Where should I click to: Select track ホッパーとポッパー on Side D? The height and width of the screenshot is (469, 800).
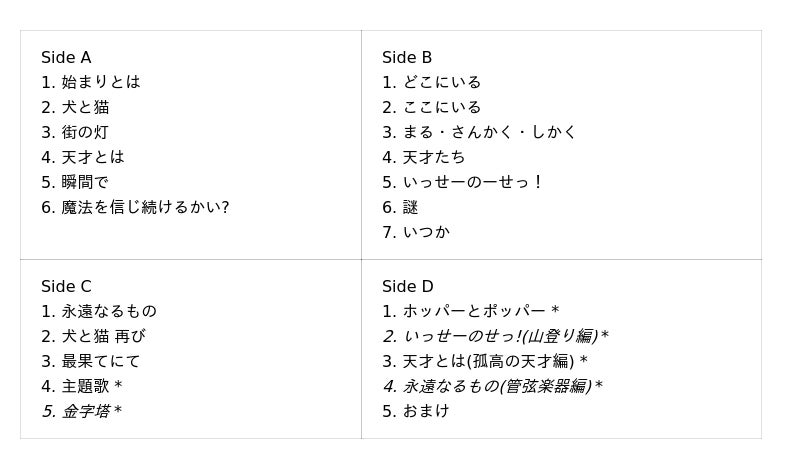click(480, 312)
